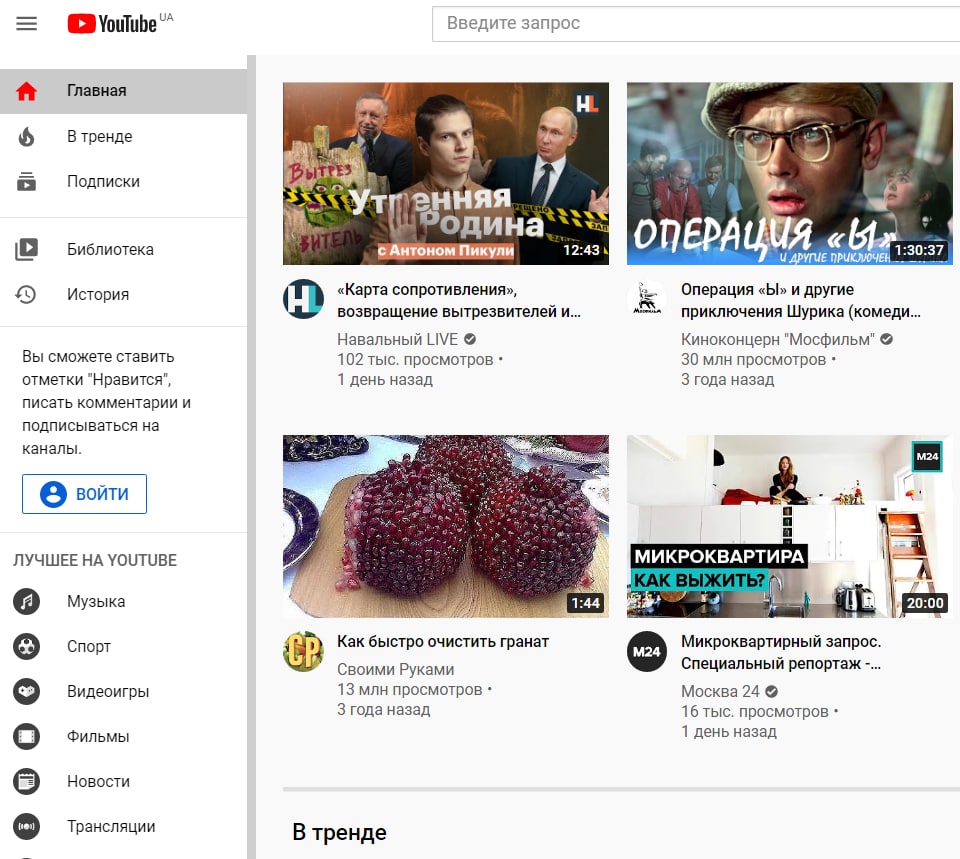Viewport: 960px width, 859px height.
Task: Select Спорт in the sidebar
Action: click(123, 647)
